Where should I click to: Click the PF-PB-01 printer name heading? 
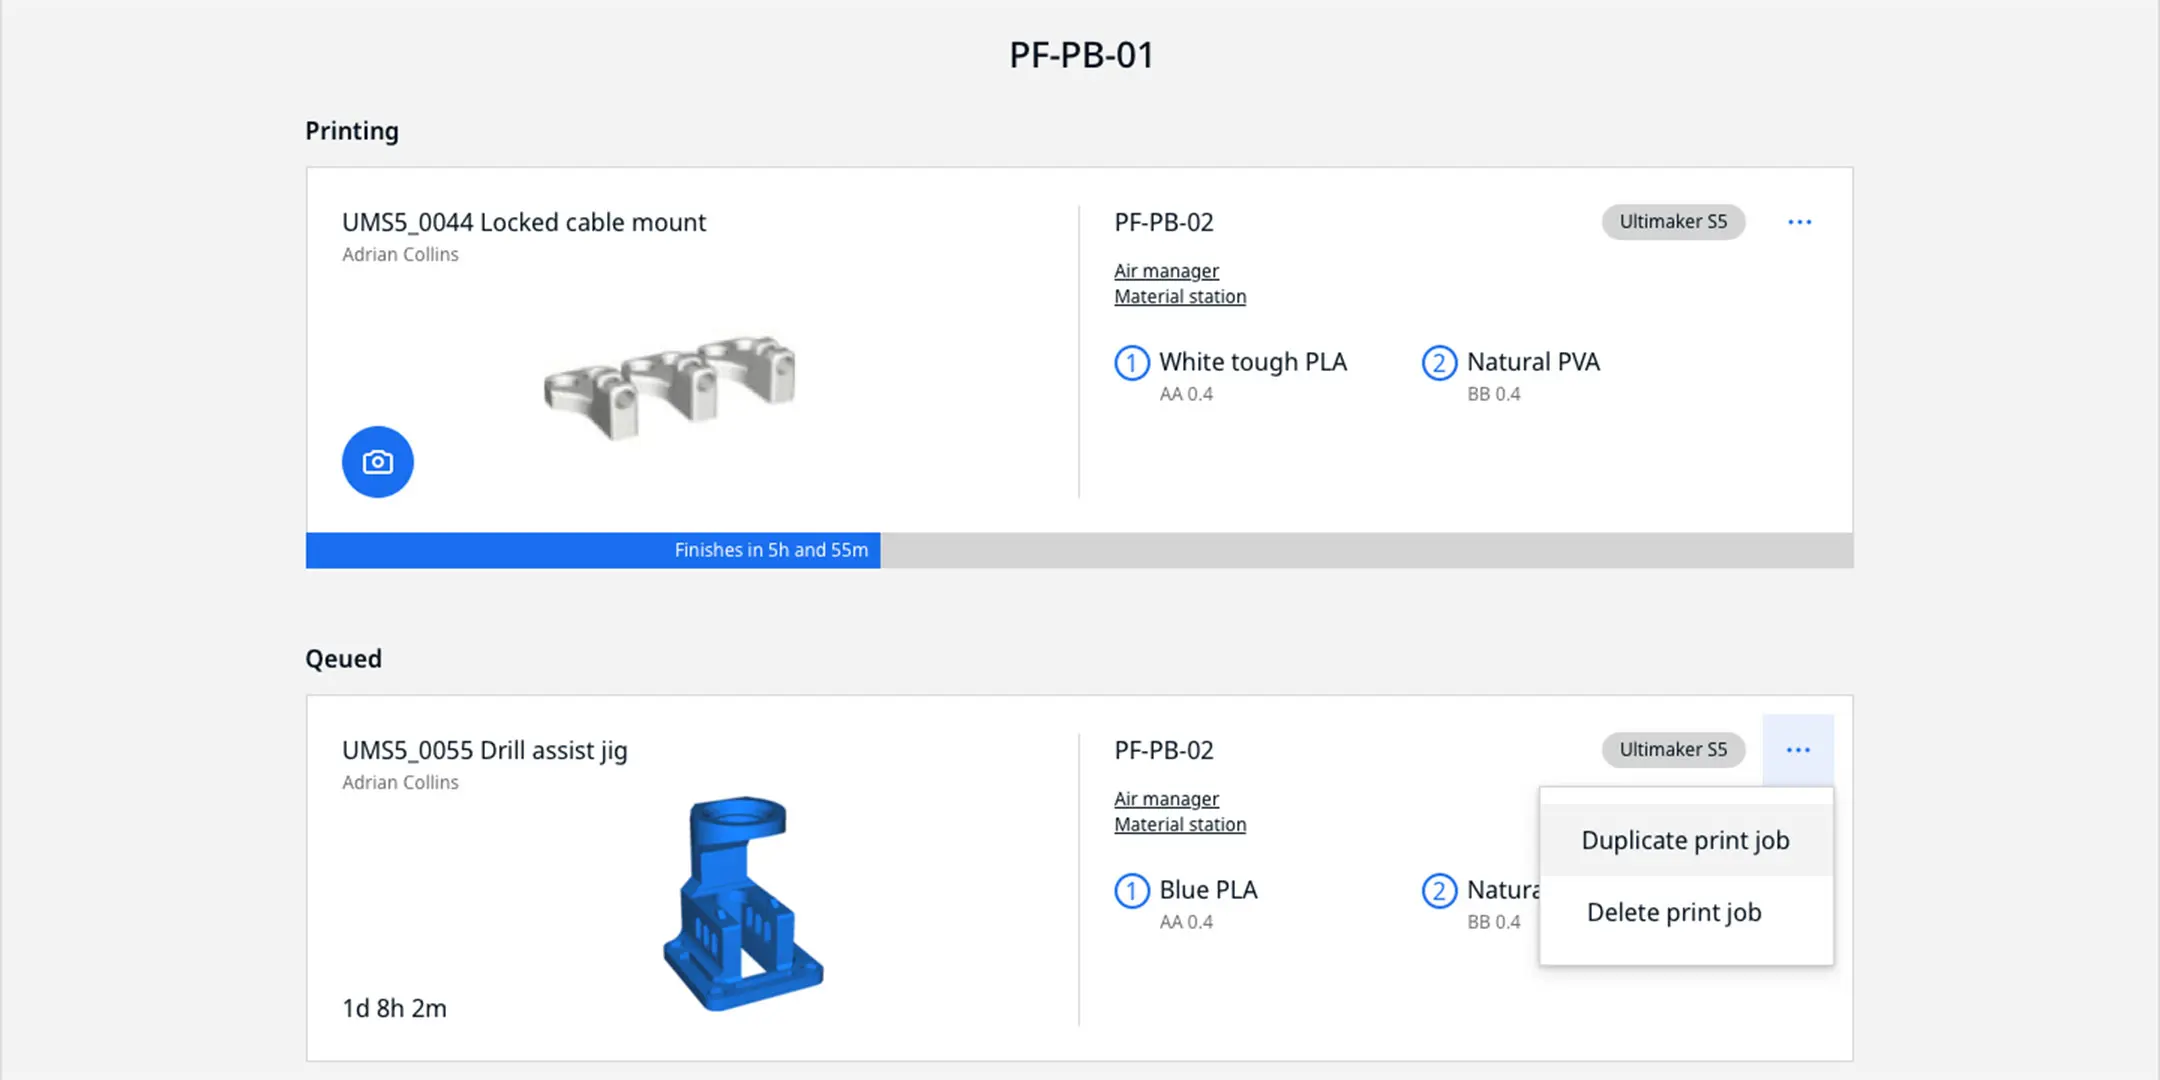pyautogui.click(x=1080, y=54)
